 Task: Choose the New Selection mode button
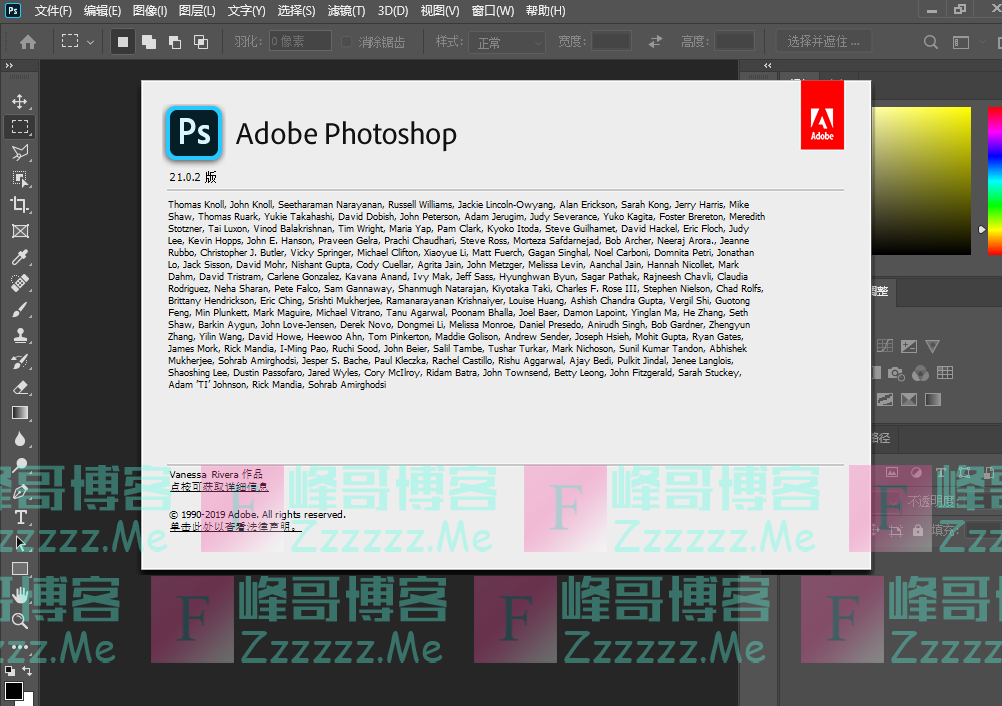tap(123, 42)
